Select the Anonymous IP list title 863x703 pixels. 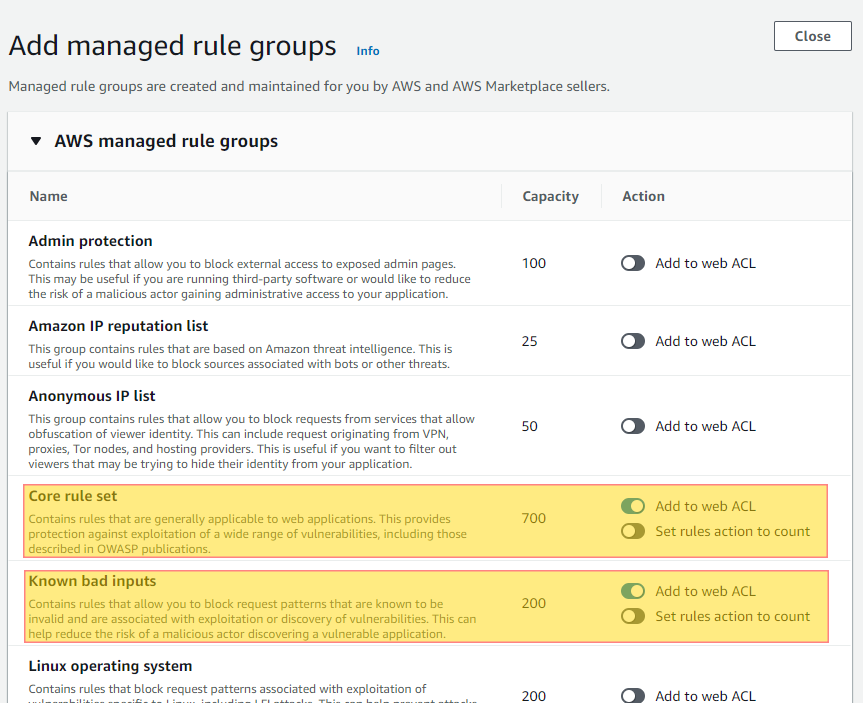tap(92, 396)
